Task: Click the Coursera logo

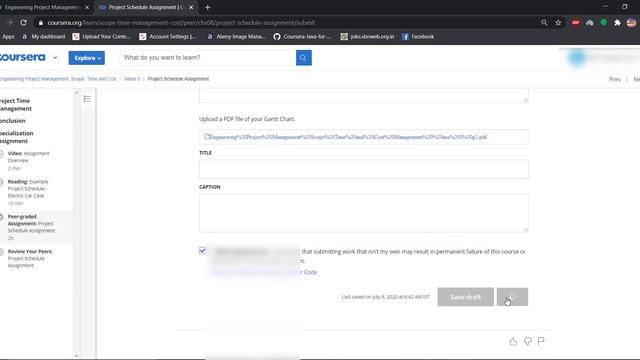Action: click(x=22, y=58)
